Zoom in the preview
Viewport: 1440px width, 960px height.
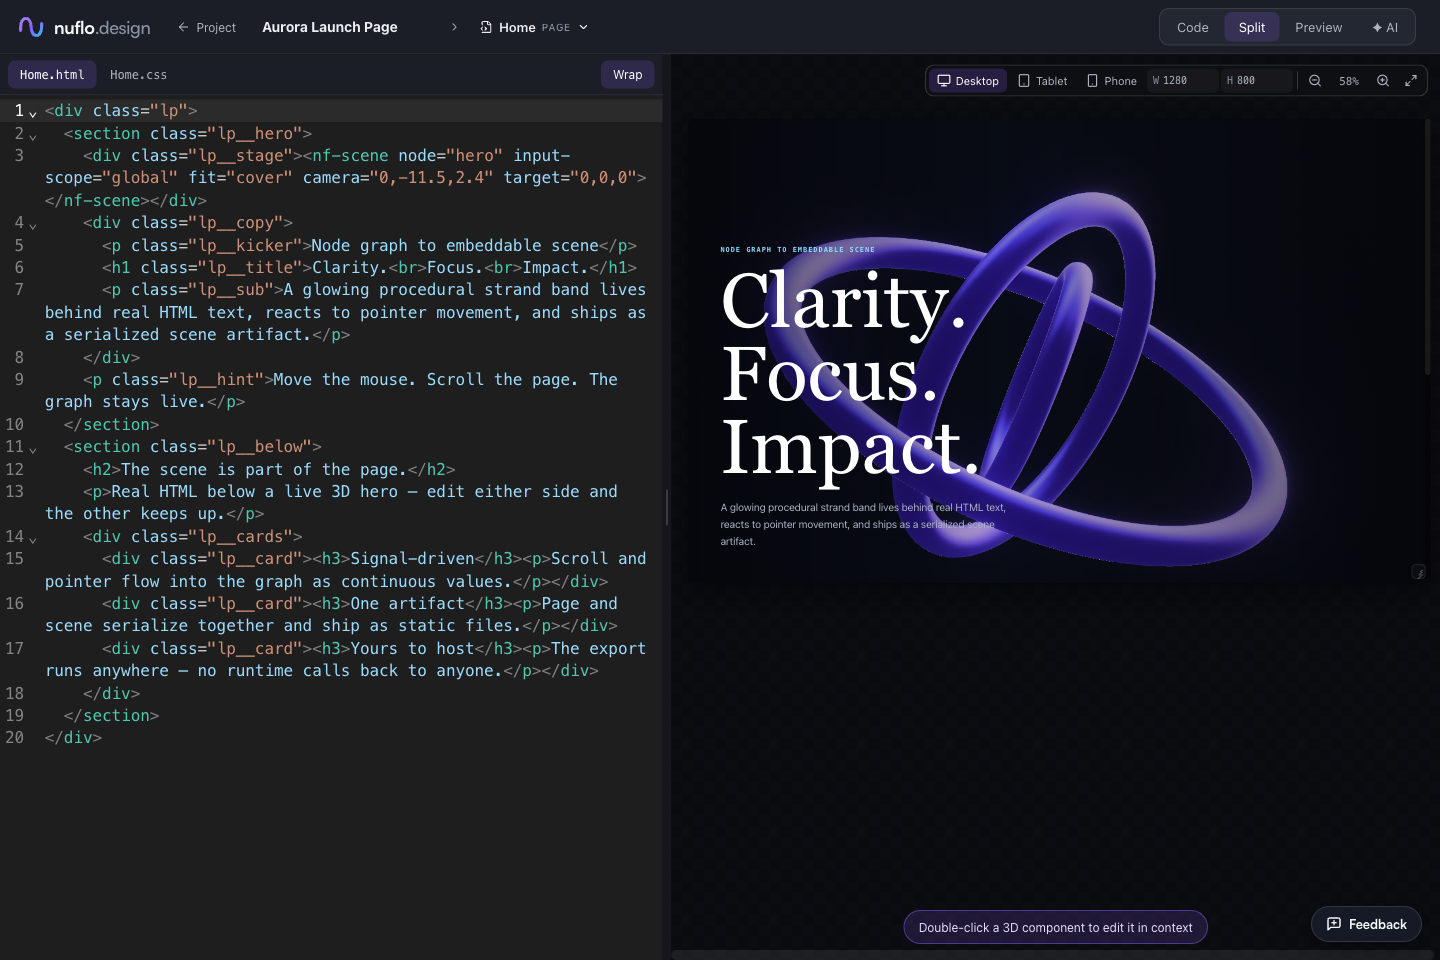pos(1383,81)
